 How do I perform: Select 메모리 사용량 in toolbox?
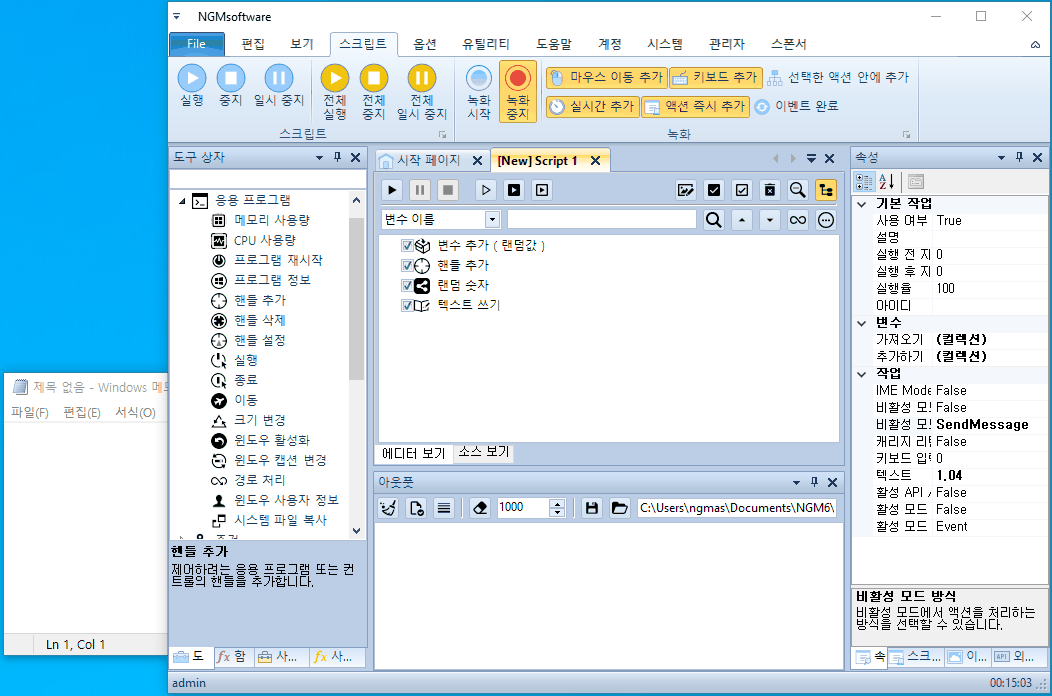coord(272,220)
